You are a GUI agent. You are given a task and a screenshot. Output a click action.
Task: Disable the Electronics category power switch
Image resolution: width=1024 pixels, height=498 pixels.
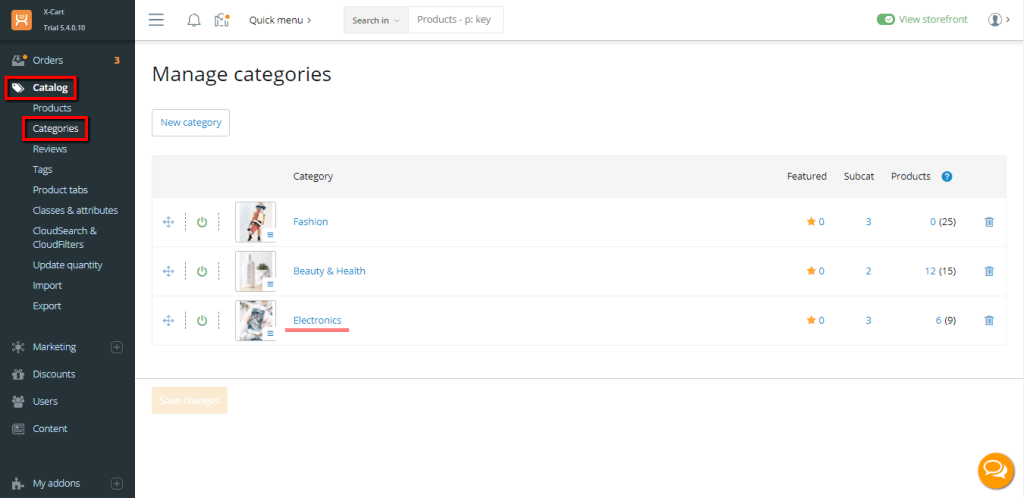(x=202, y=320)
